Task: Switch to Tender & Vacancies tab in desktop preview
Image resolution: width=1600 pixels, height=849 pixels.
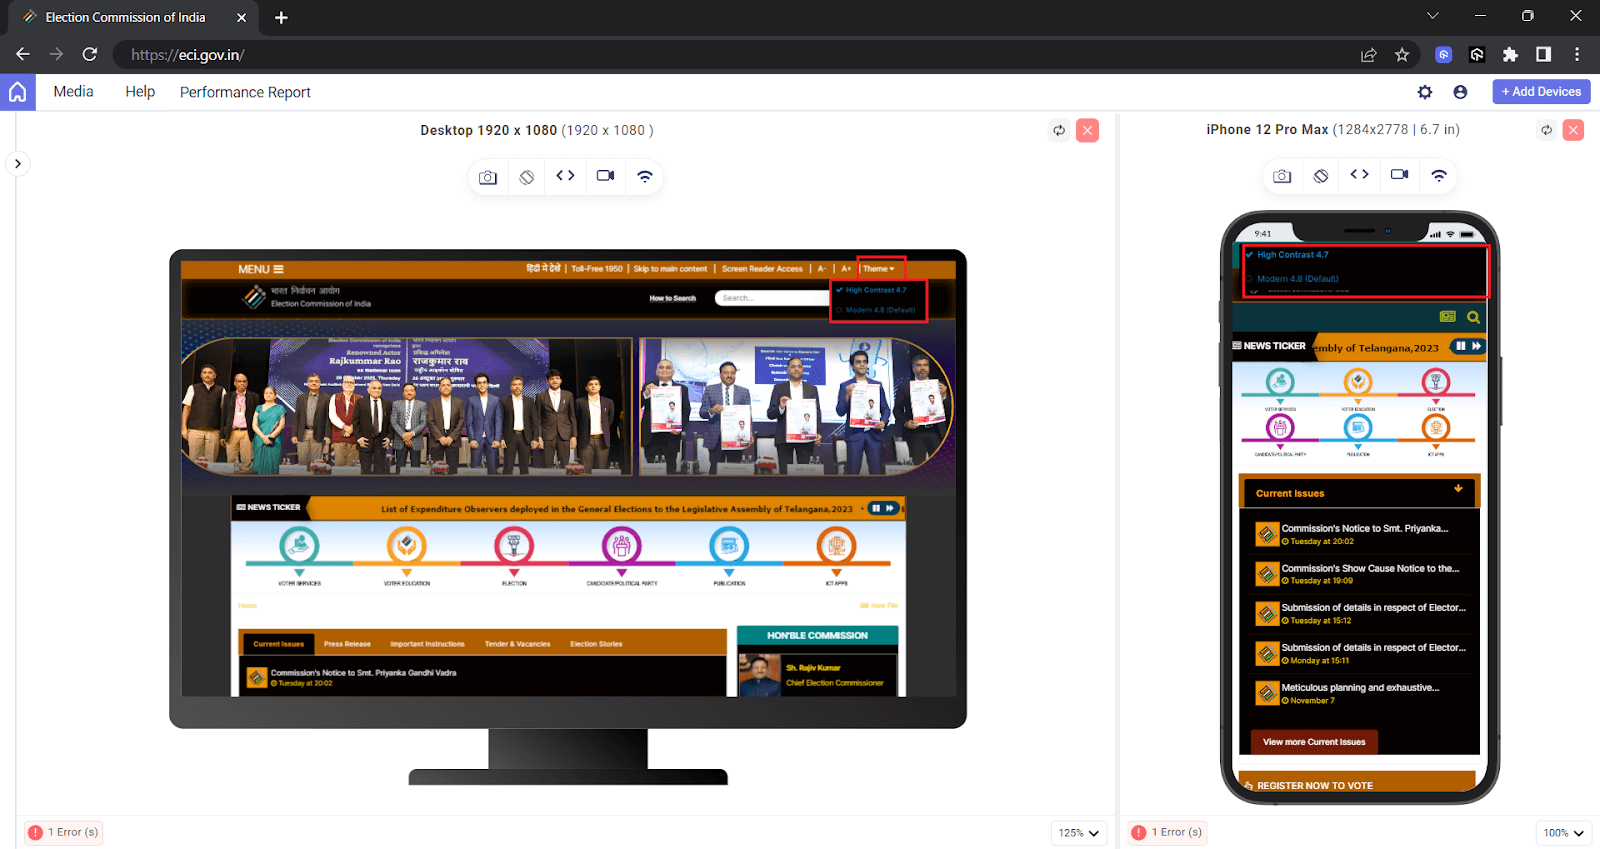Action: coord(517,644)
